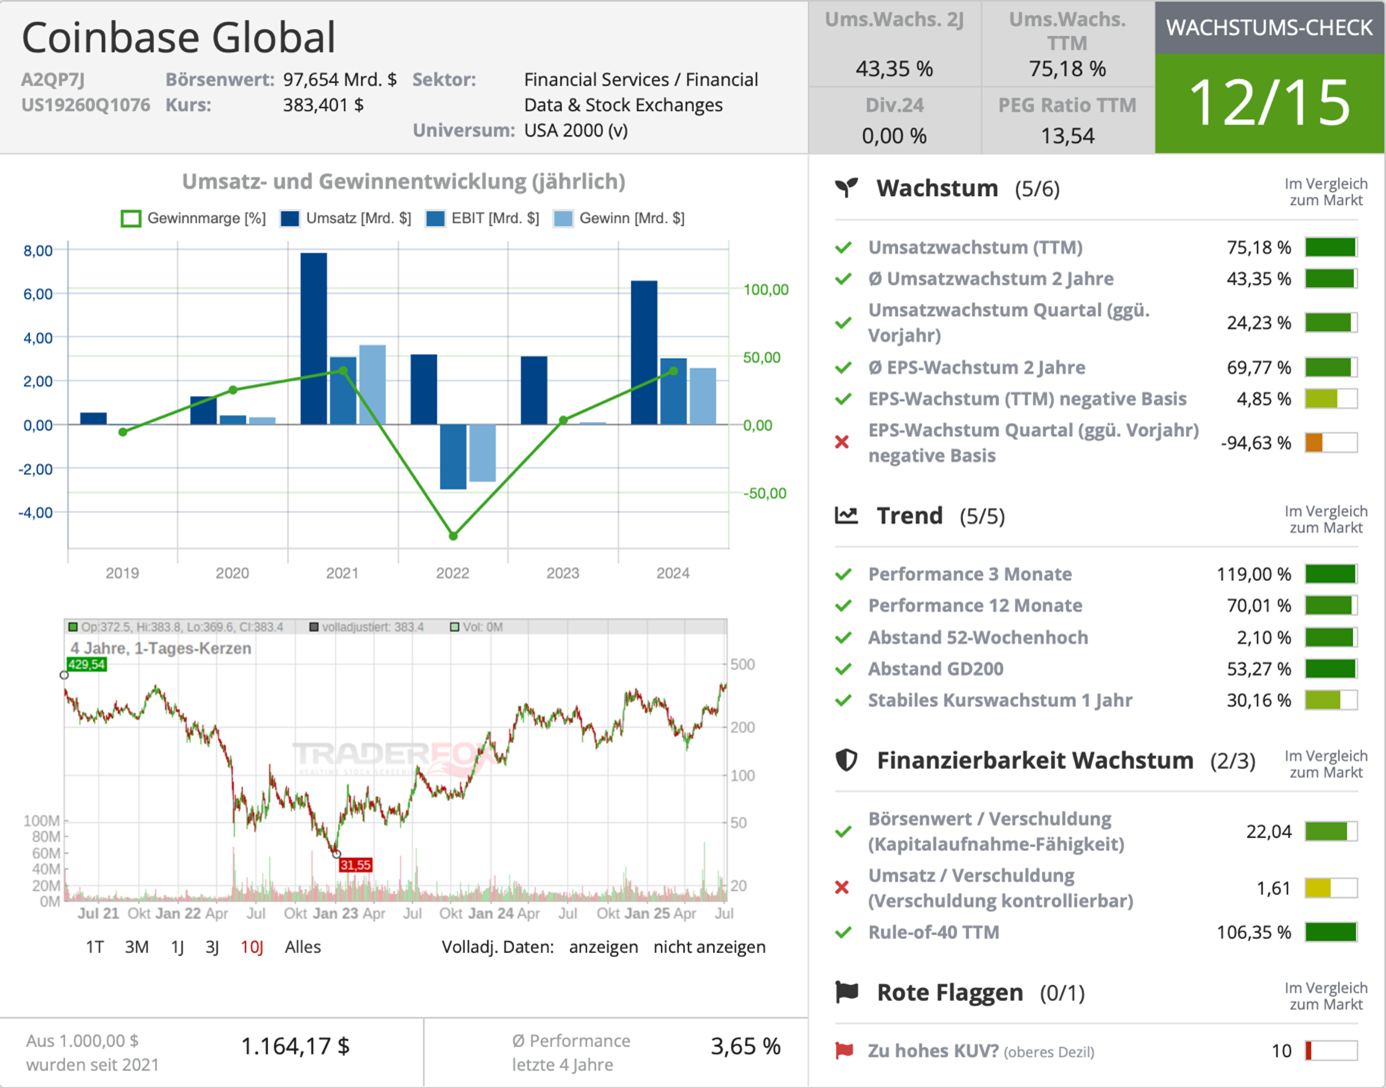Click checkmark beside Ø EPS-Wachstum 2 Jahre
This screenshot has height=1088, width=1386.
843,367
